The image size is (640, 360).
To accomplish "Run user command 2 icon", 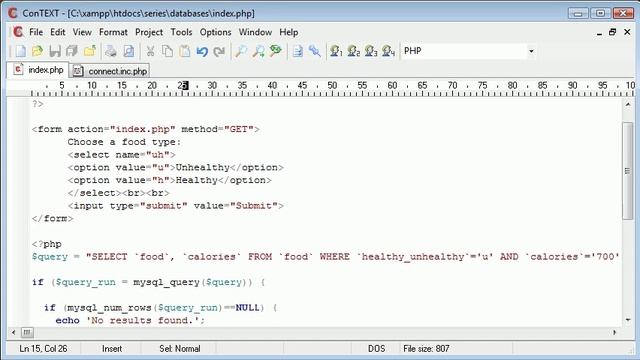I will pyautogui.click(x=353, y=51).
